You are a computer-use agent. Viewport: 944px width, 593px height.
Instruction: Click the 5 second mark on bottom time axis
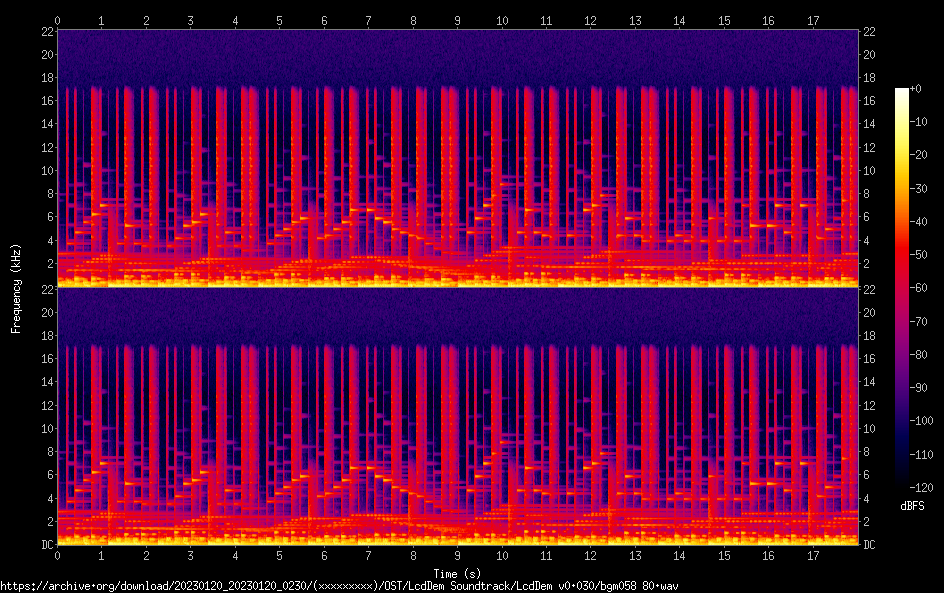tap(280, 555)
